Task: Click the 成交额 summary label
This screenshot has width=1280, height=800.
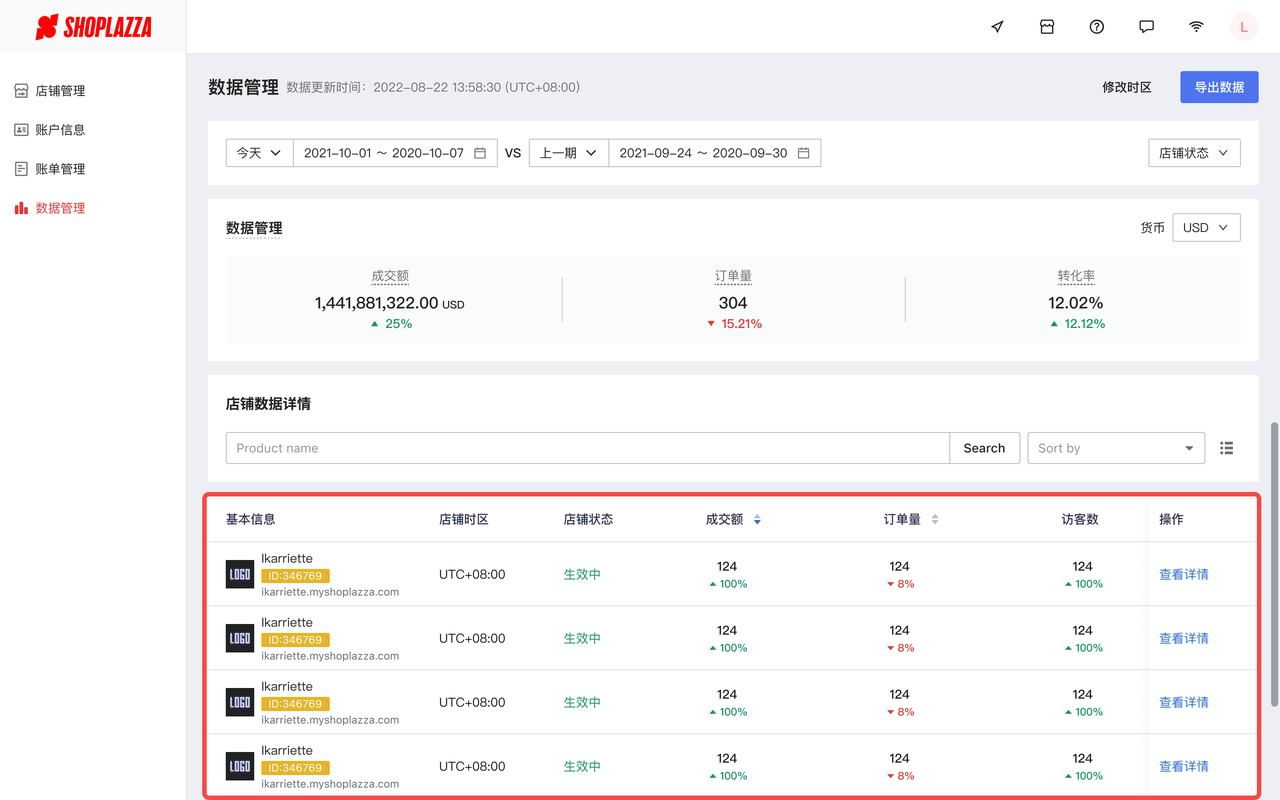Action: coord(390,277)
